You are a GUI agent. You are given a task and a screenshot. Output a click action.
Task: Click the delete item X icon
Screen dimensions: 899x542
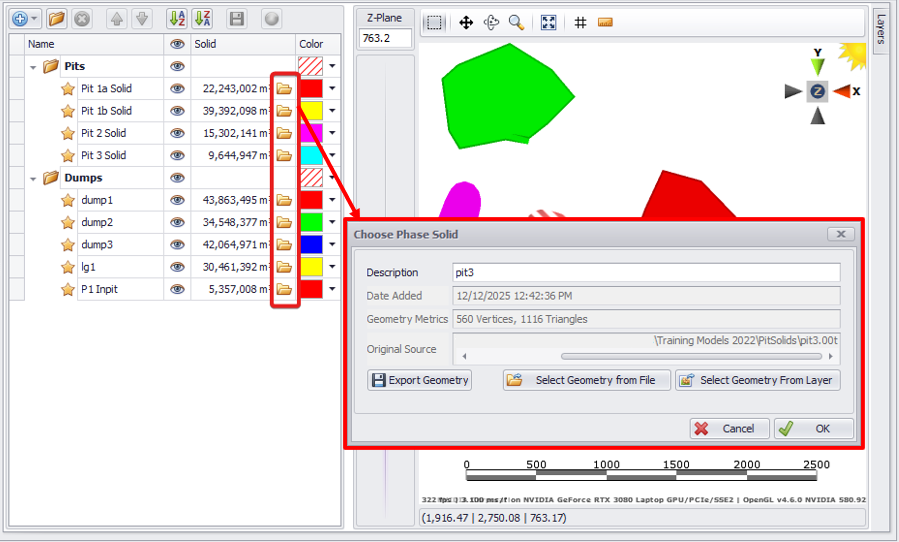[x=82, y=19]
